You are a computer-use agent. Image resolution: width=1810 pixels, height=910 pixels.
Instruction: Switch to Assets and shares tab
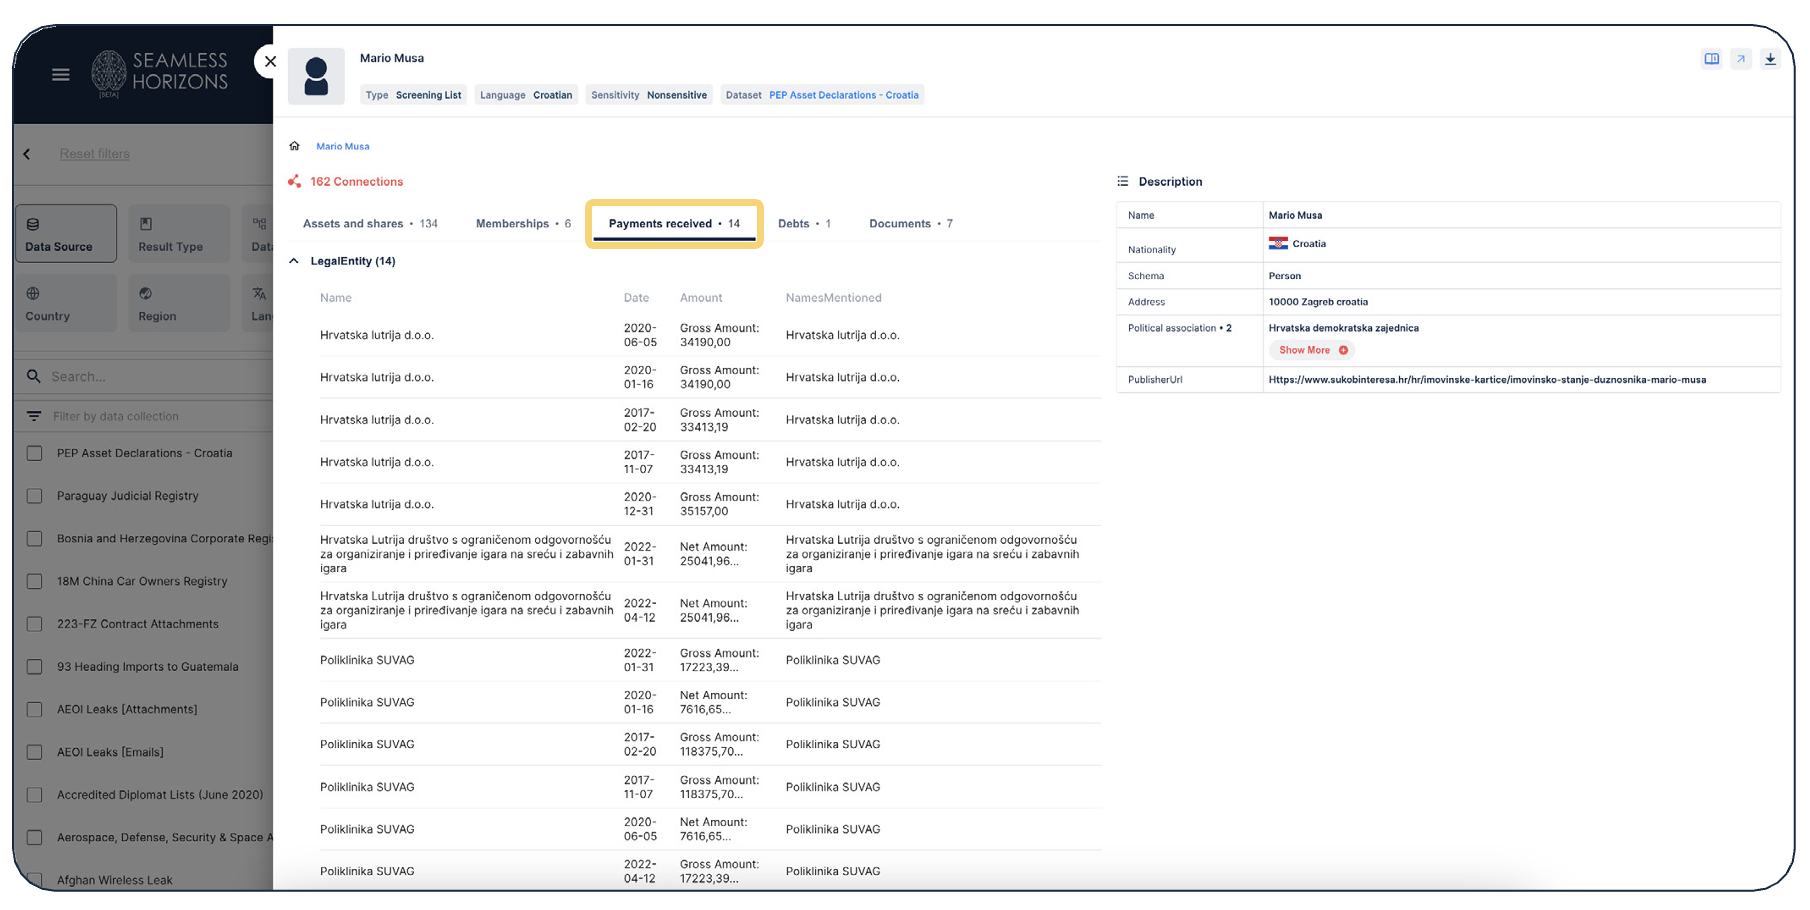[370, 224]
